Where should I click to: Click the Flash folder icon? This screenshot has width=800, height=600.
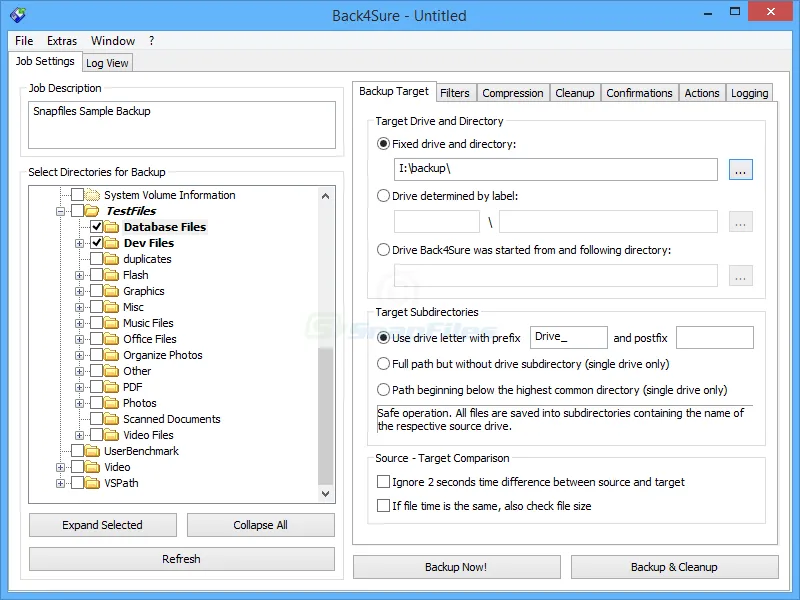(x=111, y=275)
